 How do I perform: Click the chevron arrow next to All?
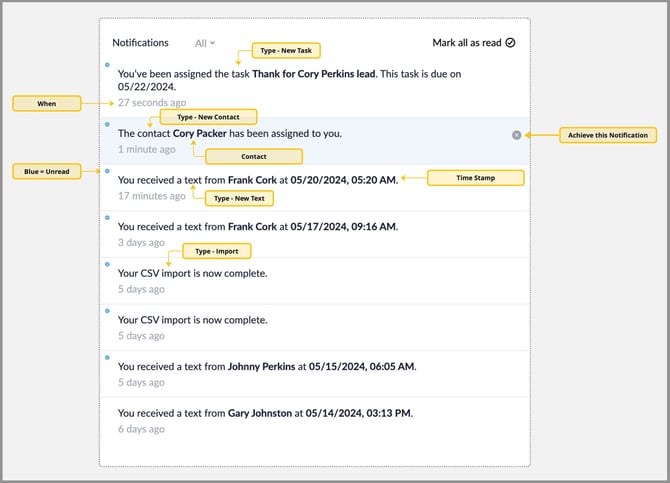point(212,43)
